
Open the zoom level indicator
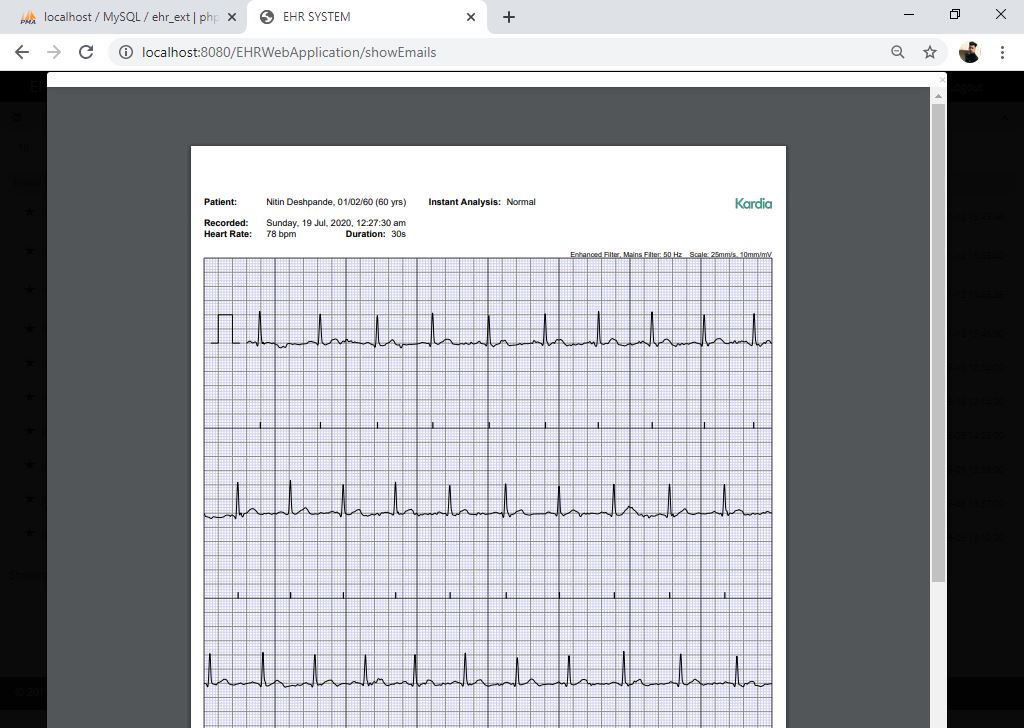coord(898,52)
